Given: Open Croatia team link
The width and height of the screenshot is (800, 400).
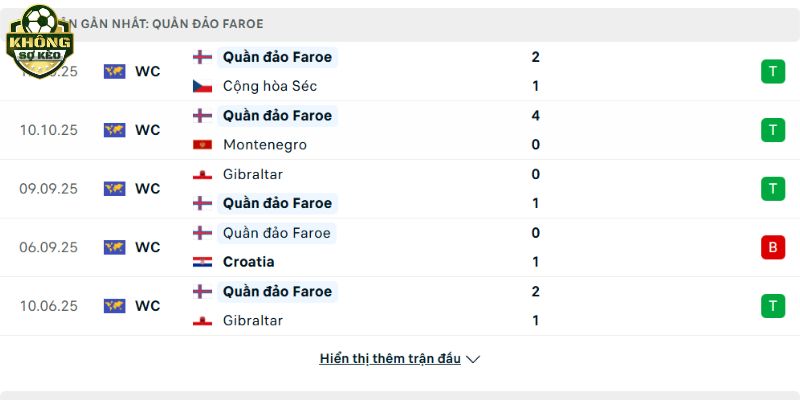Looking at the screenshot, I should [x=249, y=262].
